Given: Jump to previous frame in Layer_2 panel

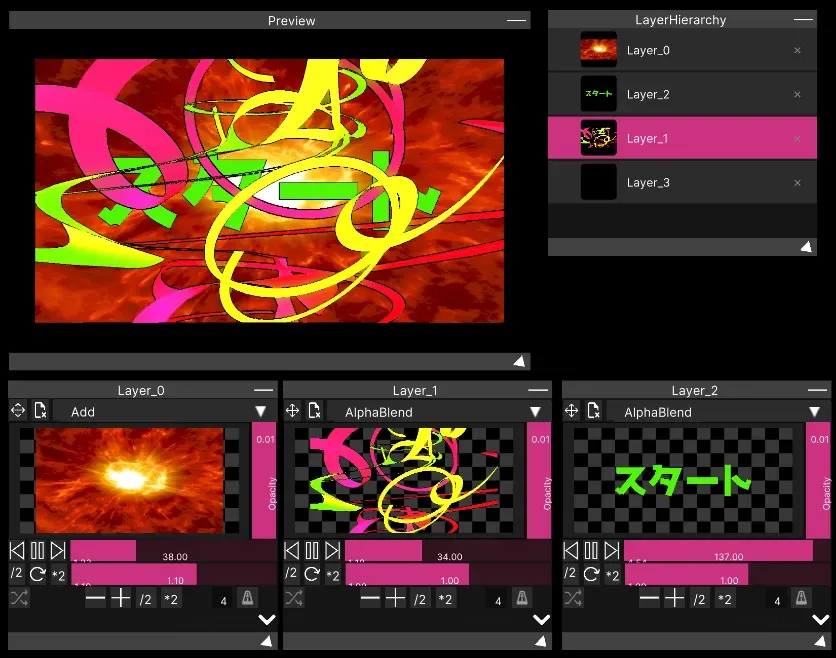Looking at the screenshot, I should (571, 551).
